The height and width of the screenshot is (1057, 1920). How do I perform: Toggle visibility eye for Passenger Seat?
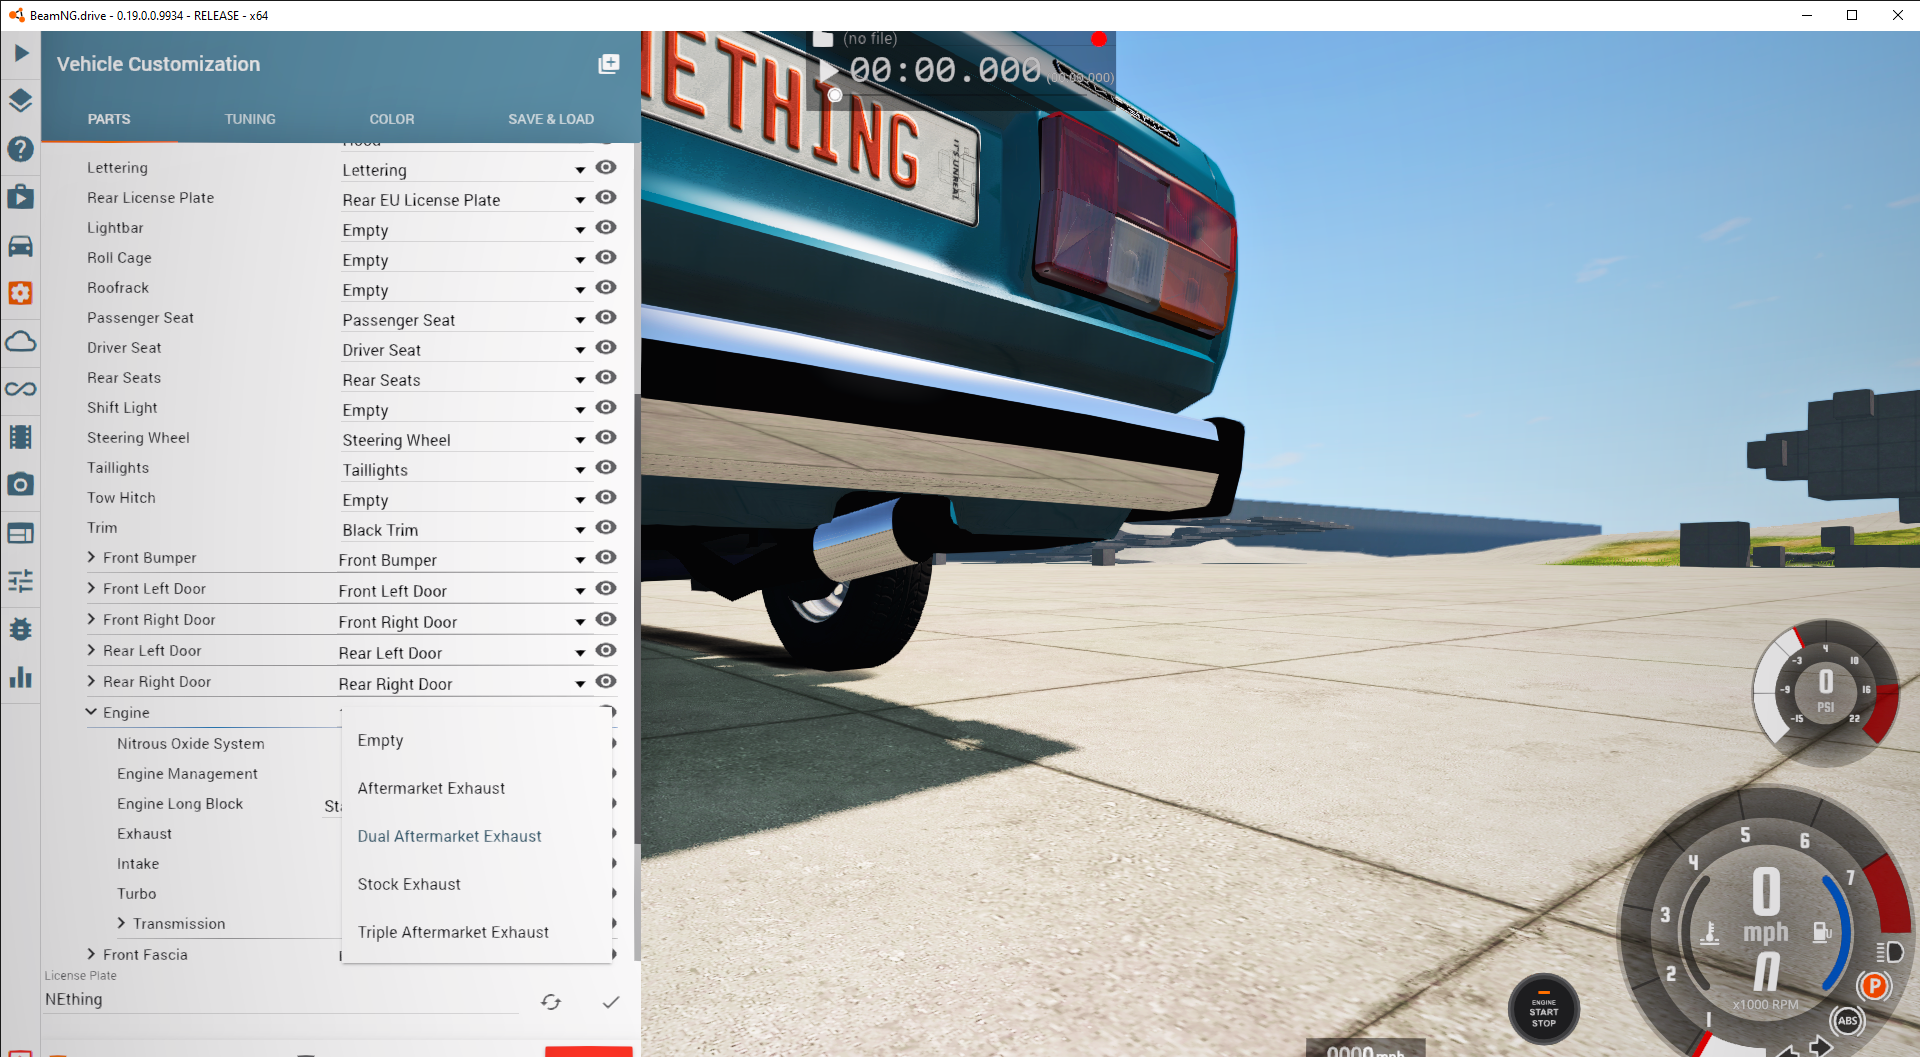[x=606, y=318]
